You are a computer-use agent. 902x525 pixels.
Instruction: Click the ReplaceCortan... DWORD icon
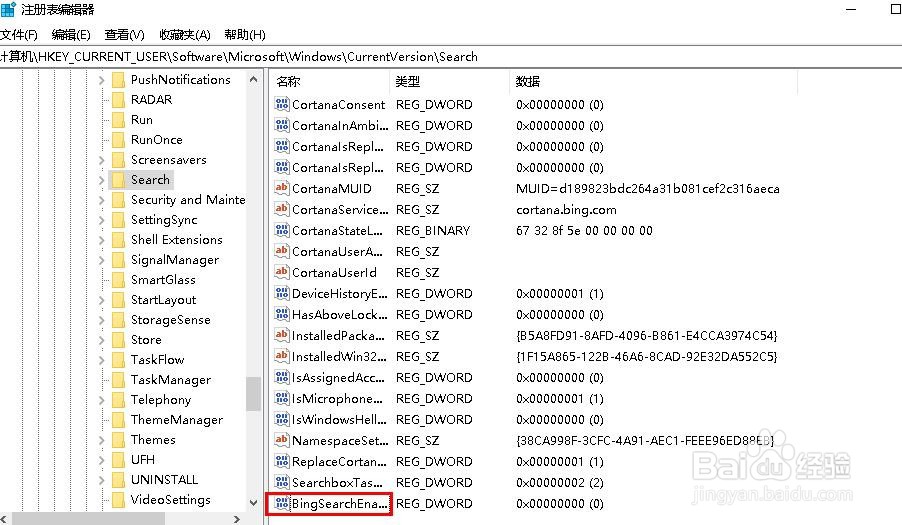click(x=282, y=461)
